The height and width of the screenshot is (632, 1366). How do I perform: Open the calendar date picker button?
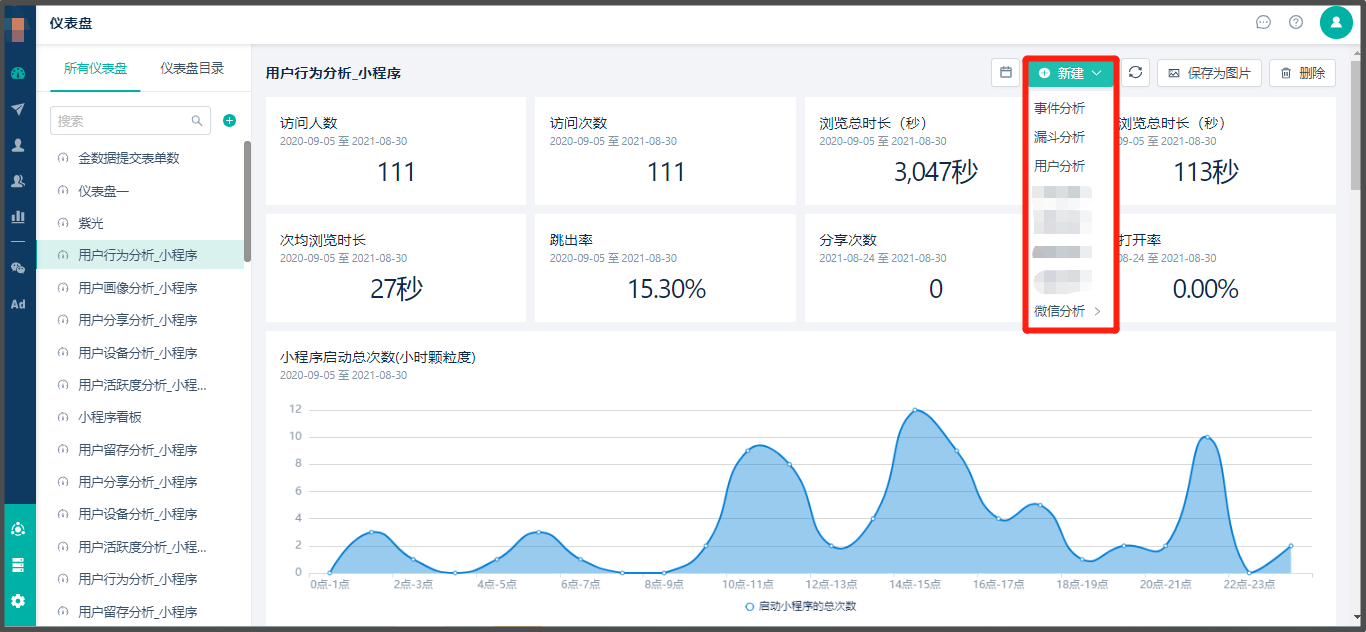pos(1006,72)
